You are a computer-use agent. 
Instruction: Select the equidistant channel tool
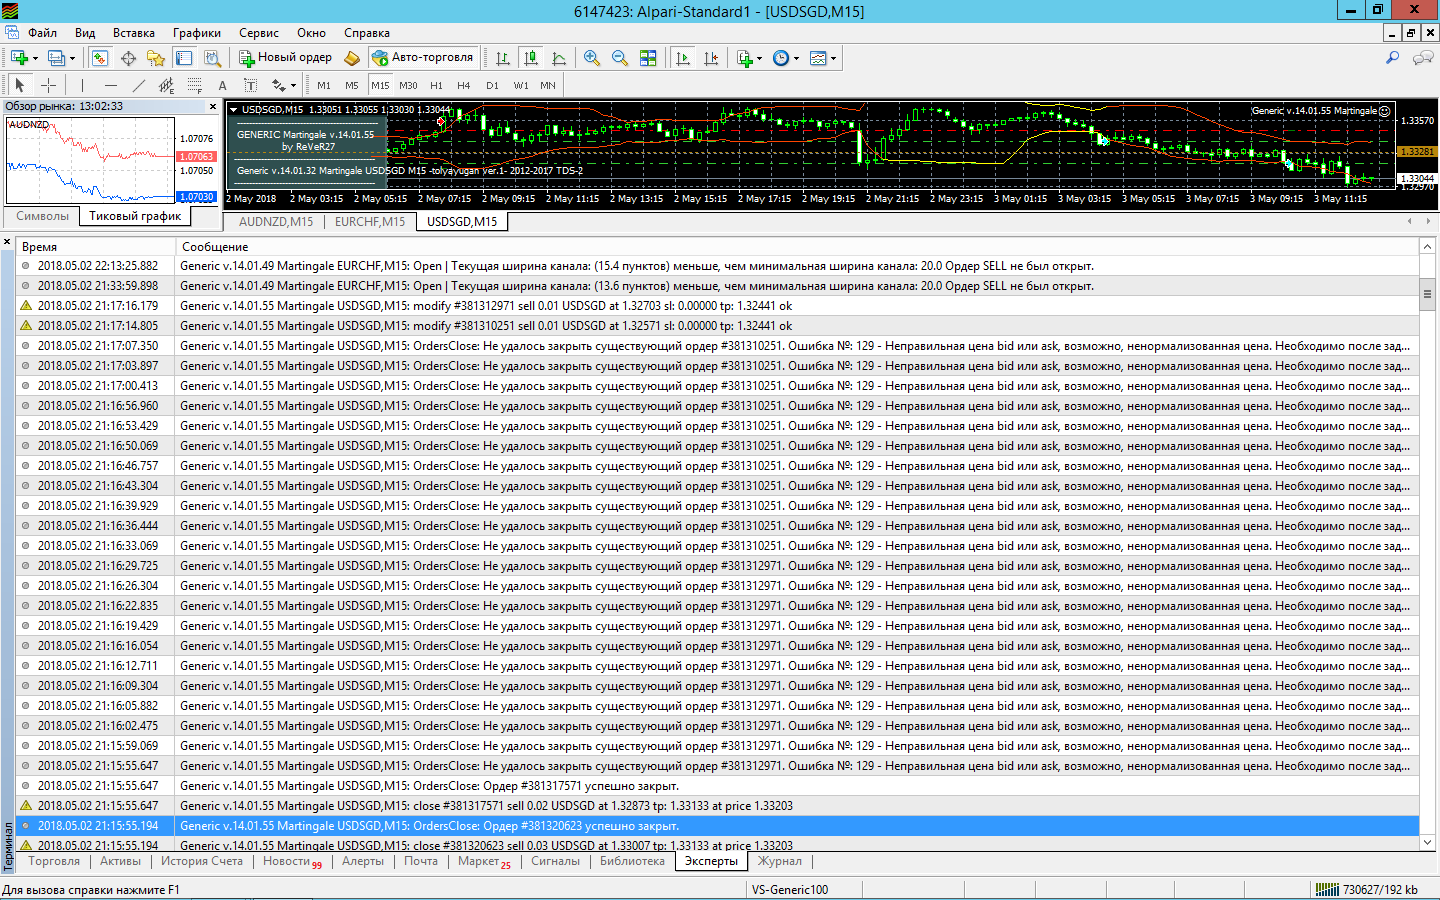coord(166,86)
